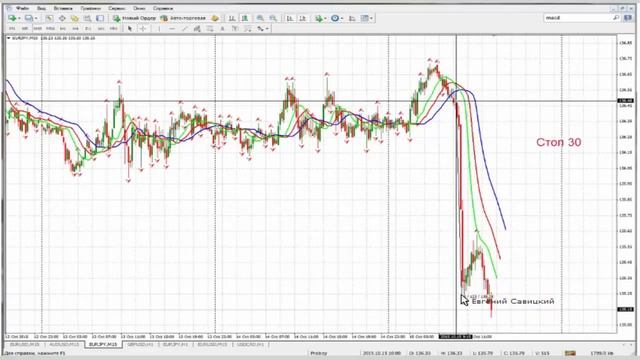
Task: Expand the New Chart dropdown arrow
Action: (x=19, y=18)
